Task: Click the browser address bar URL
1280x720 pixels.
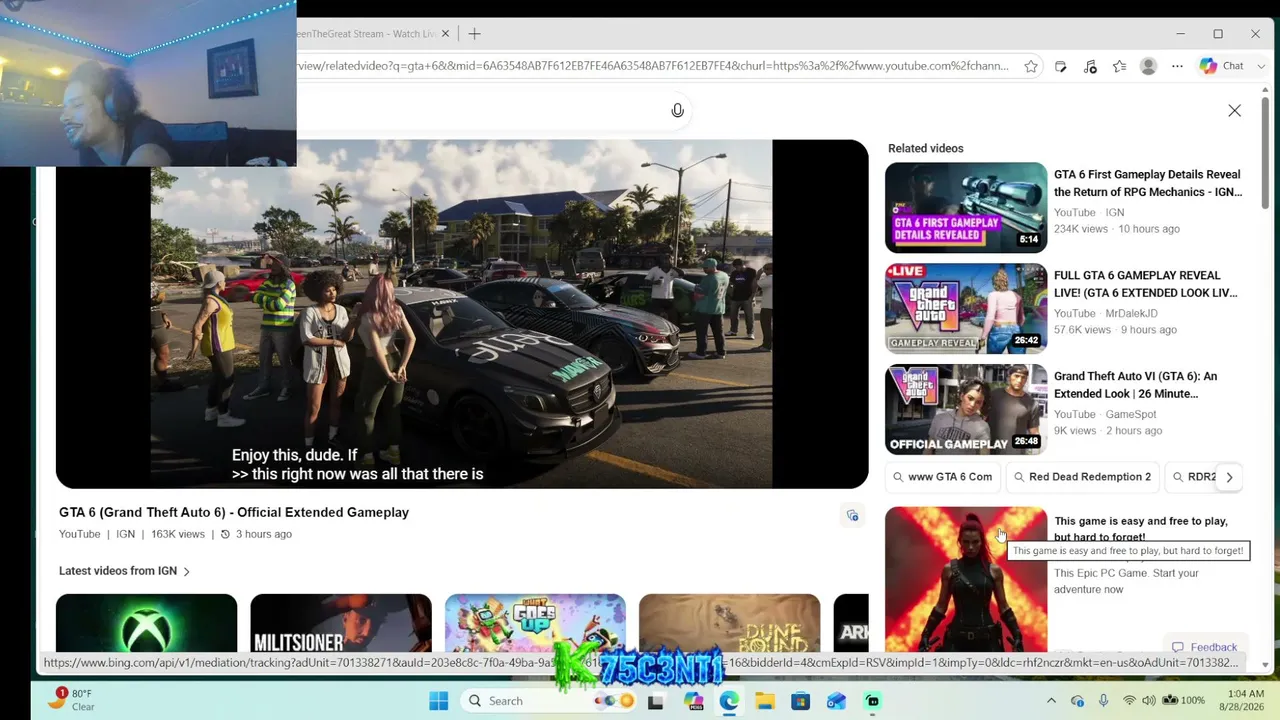Action: [x=653, y=66]
